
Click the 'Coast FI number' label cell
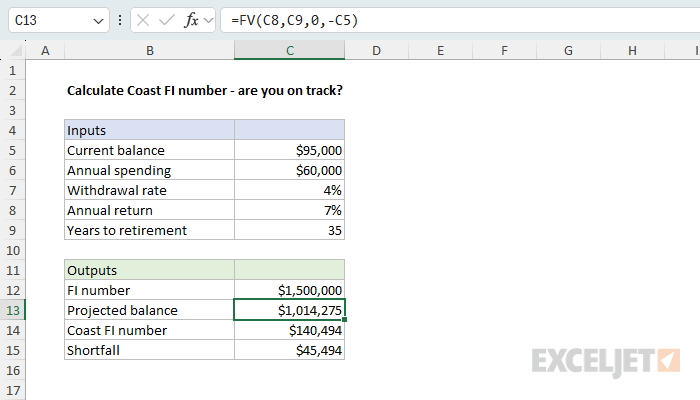pyautogui.click(x=150, y=330)
